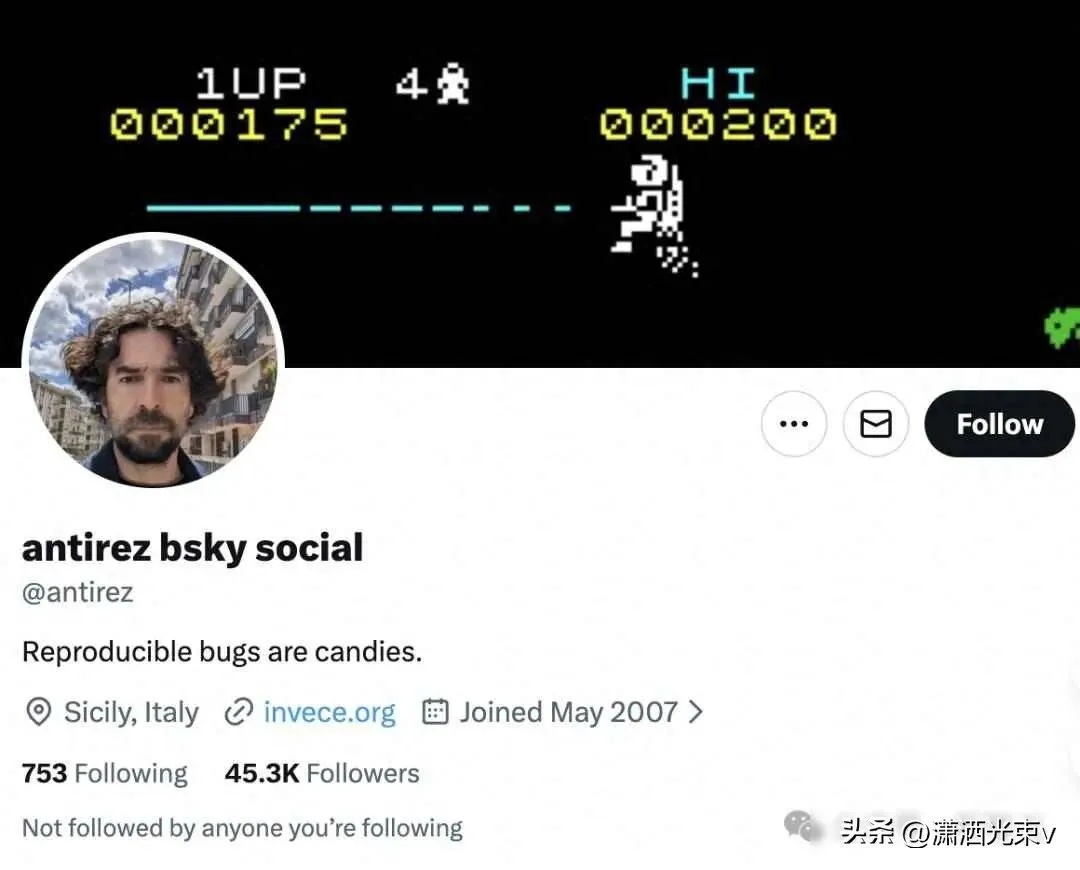Click the link chain icon
The image size is (1080, 870).
pos(238,712)
